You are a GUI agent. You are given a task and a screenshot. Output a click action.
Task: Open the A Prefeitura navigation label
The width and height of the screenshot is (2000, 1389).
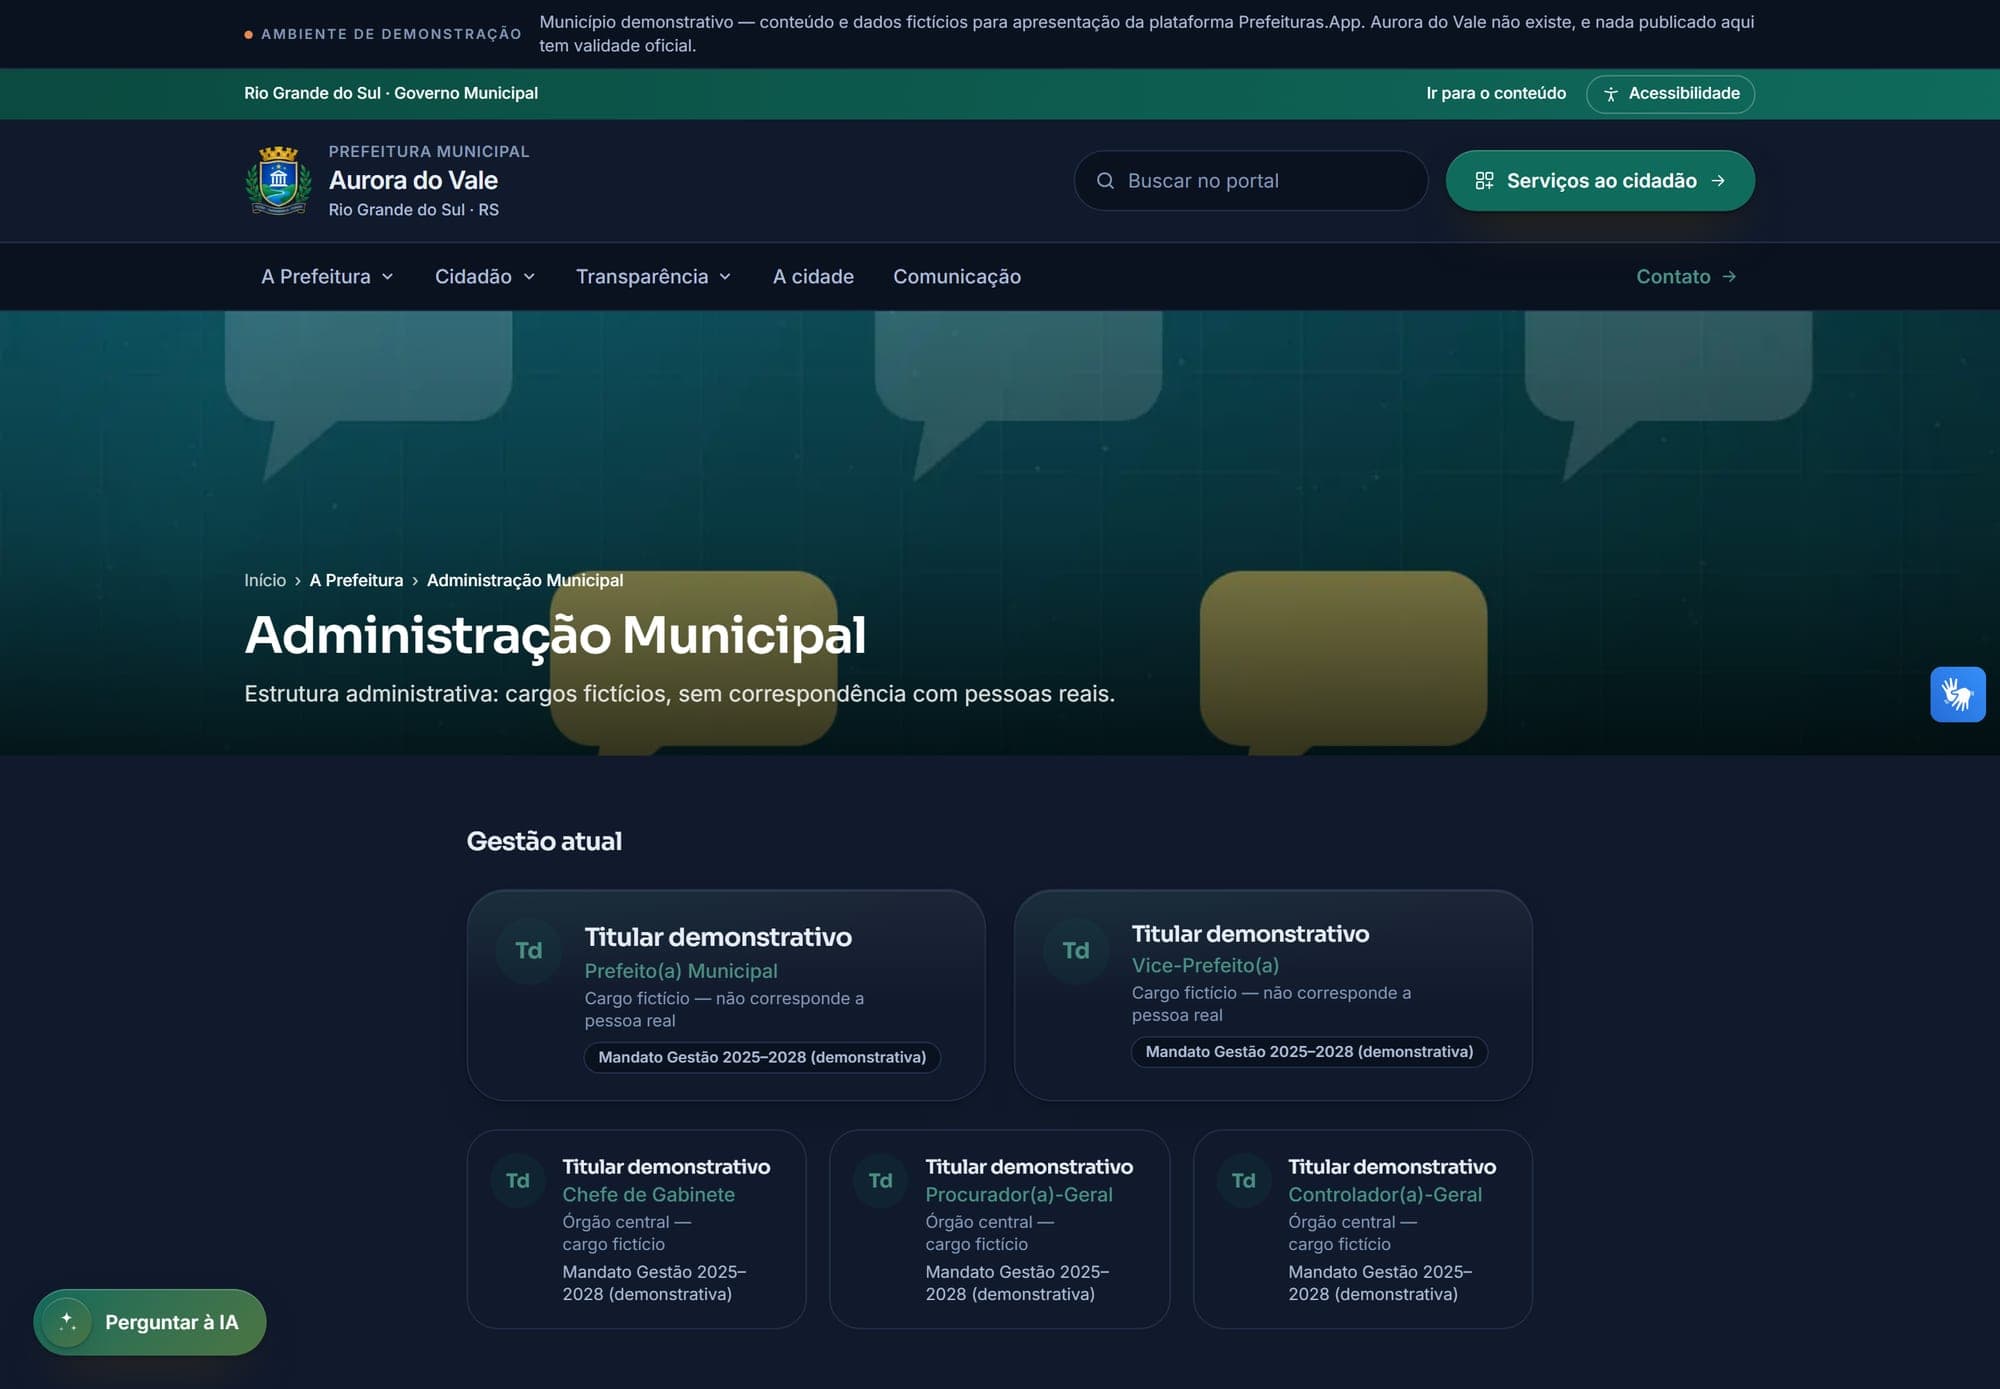click(x=316, y=277)
